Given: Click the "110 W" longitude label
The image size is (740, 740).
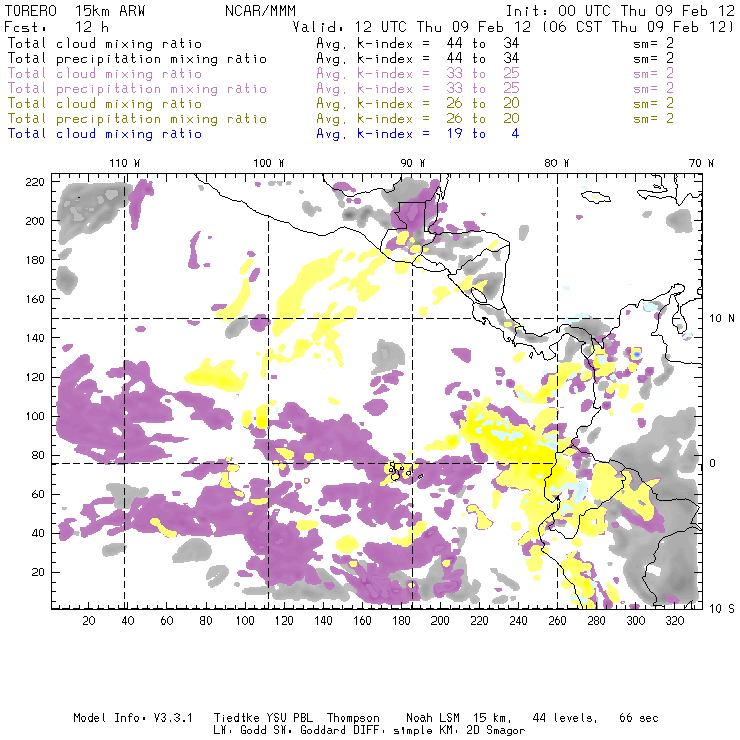Looking at the screenshot, I should pyautogui.click(x=125, y=163).
